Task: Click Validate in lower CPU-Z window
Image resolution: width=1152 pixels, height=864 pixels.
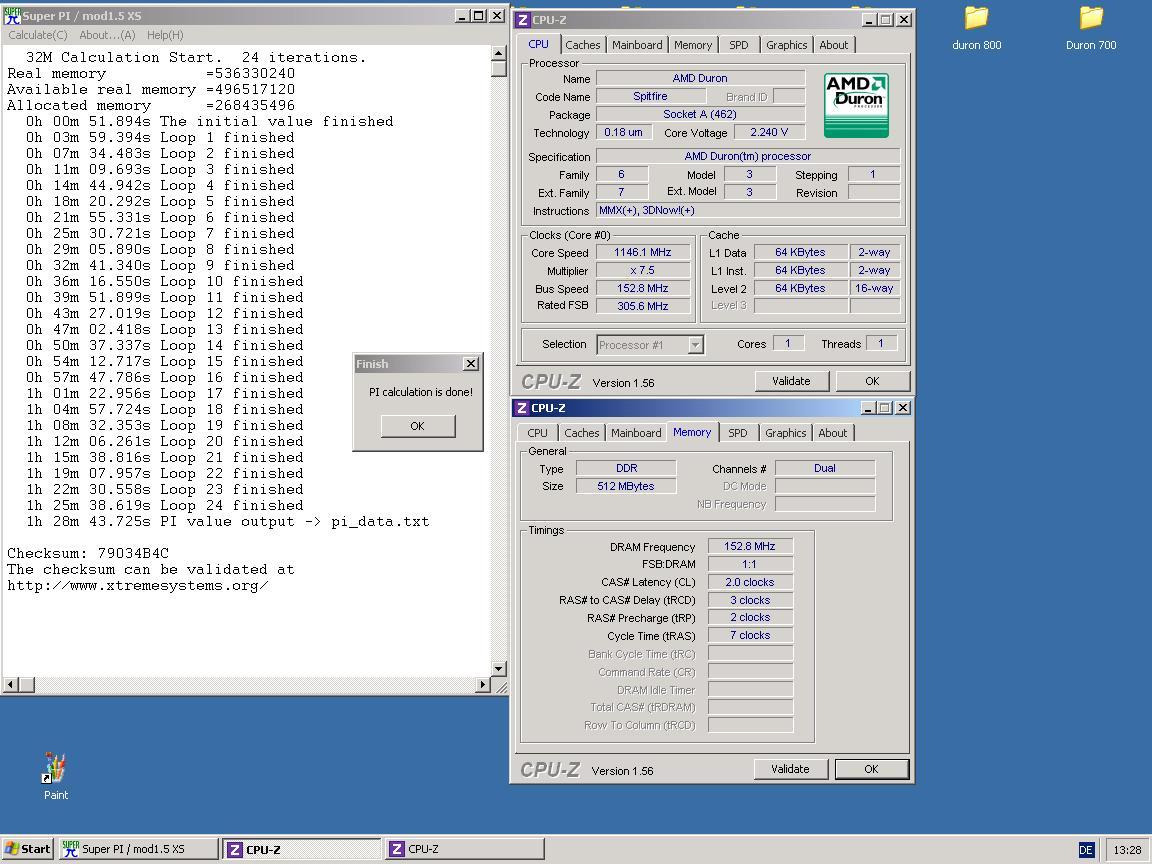Action: pos(791,769)
